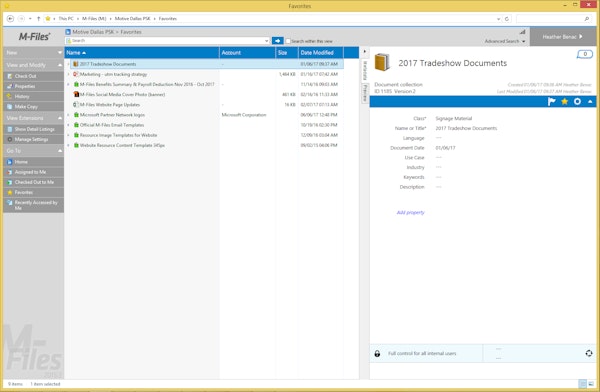Click the search magnifier in the Explorer search box
The height and width of the screenshot is (392, 600).
pyautogui.click(x=587, y=18)
